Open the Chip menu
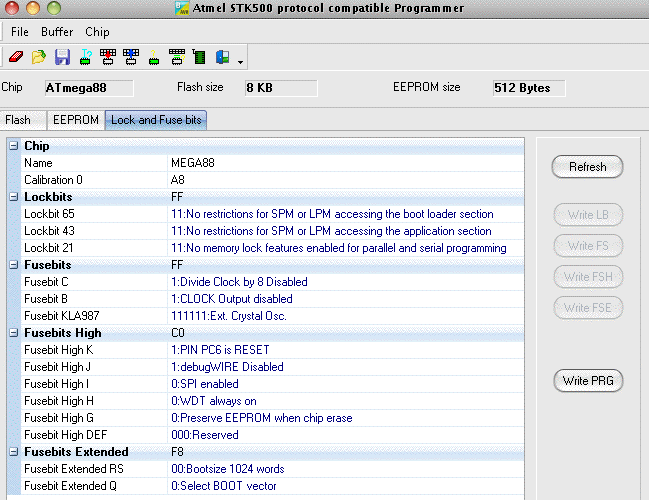The image size is (649, 500). click(97, 32)
